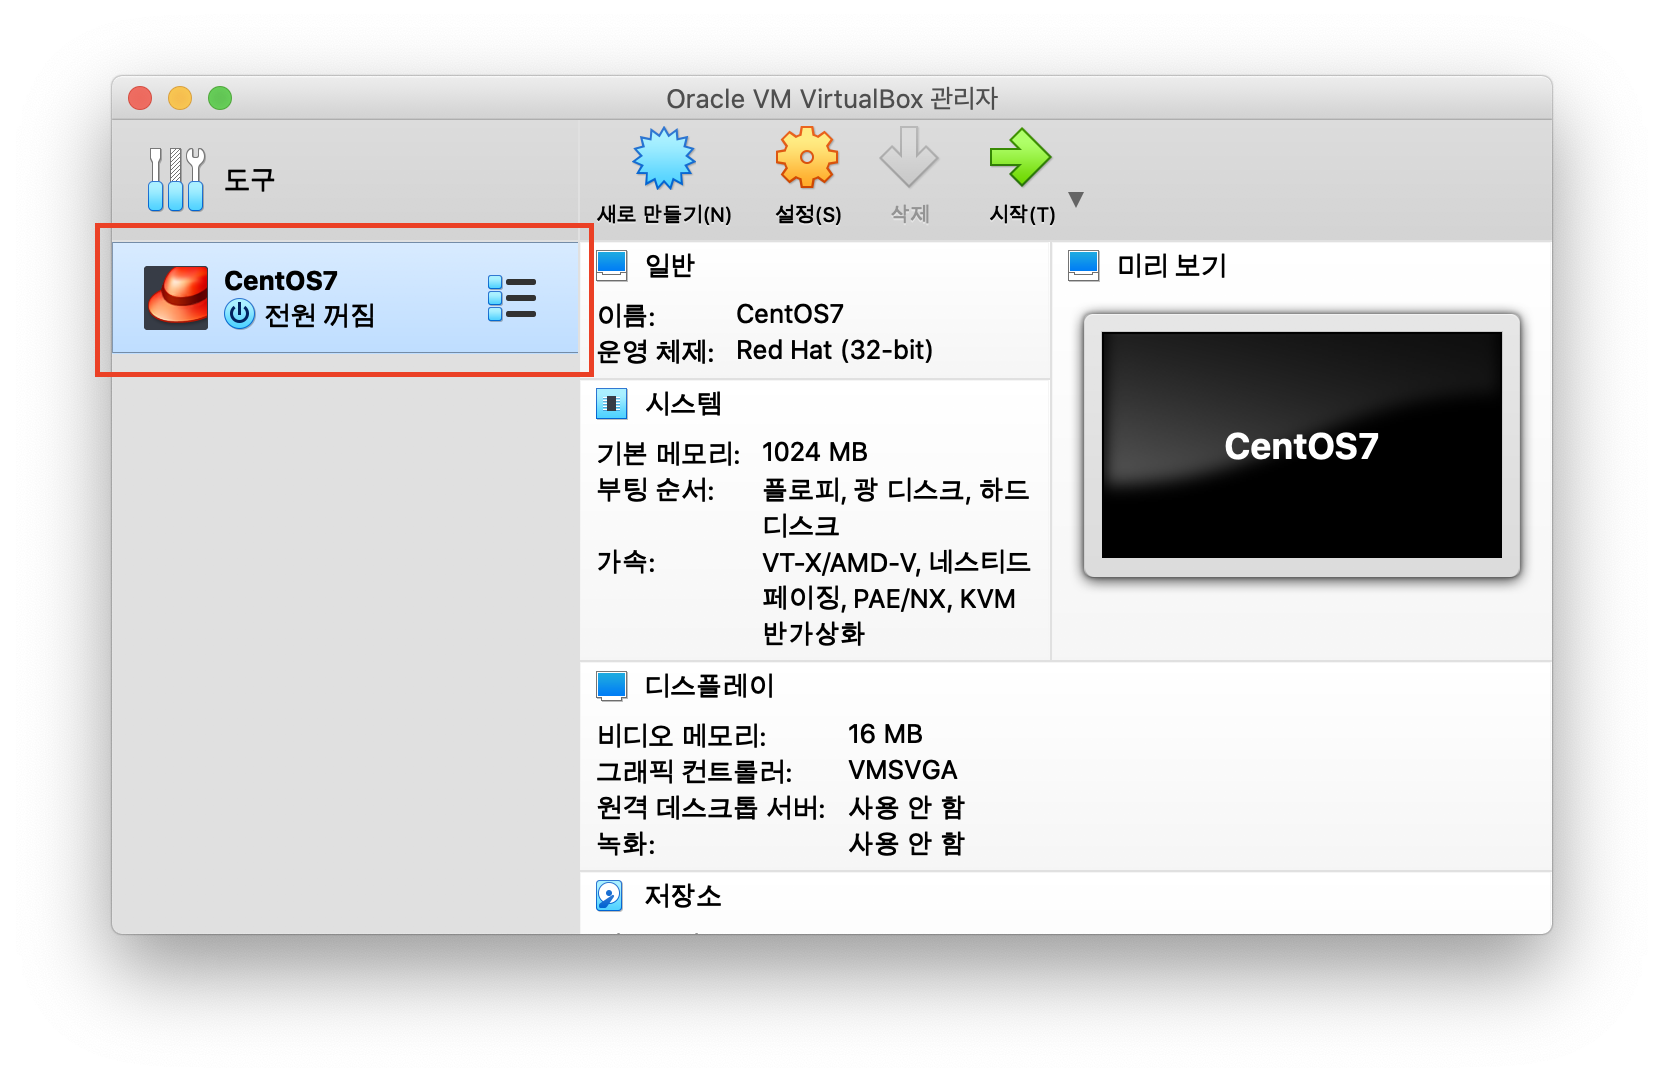Click the 도구 label
The width and height of the screenshot is (1664, 1082).
[249, 180]
